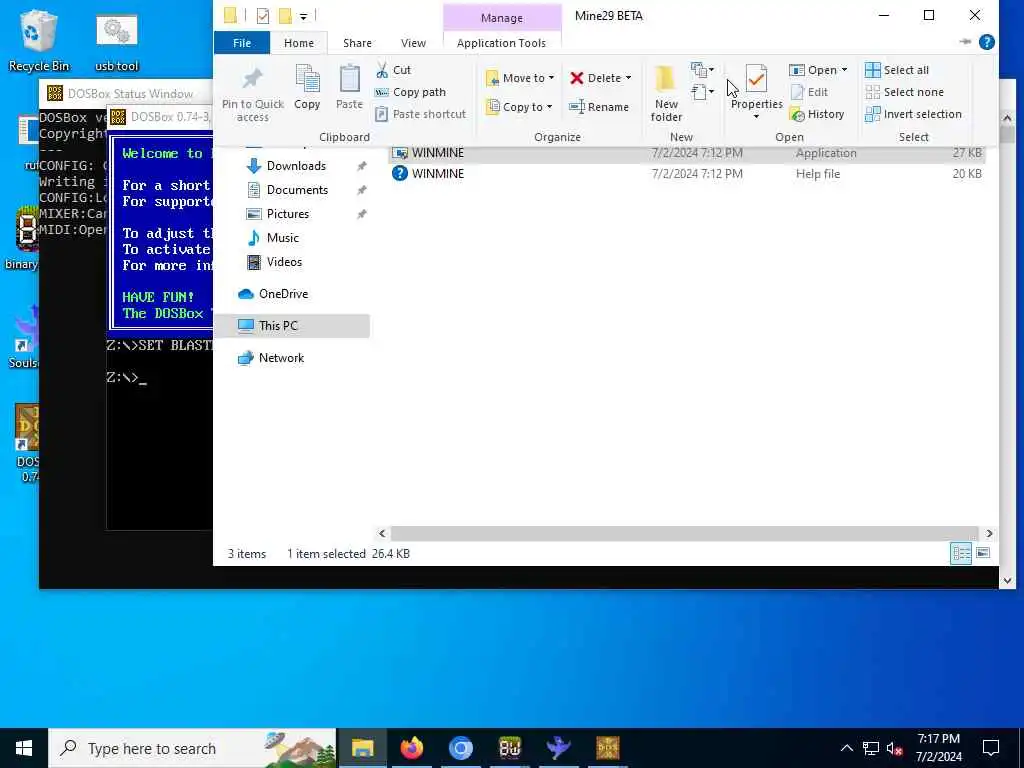The width and height of the screenshot is (1024, 768).
Task: Toggle Quick Access properties checkbox button
Action: click(263, 16)
